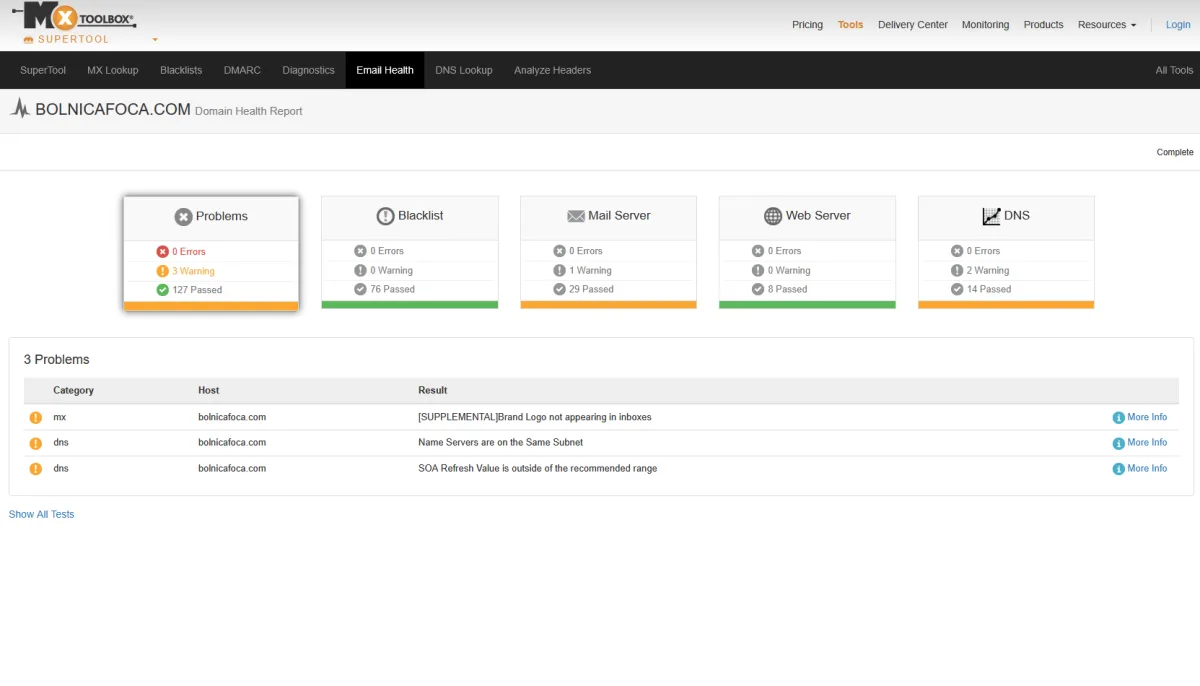Click the warning icon beside 1 Warning
The image size is (1200, 686).
coord(560,270)
